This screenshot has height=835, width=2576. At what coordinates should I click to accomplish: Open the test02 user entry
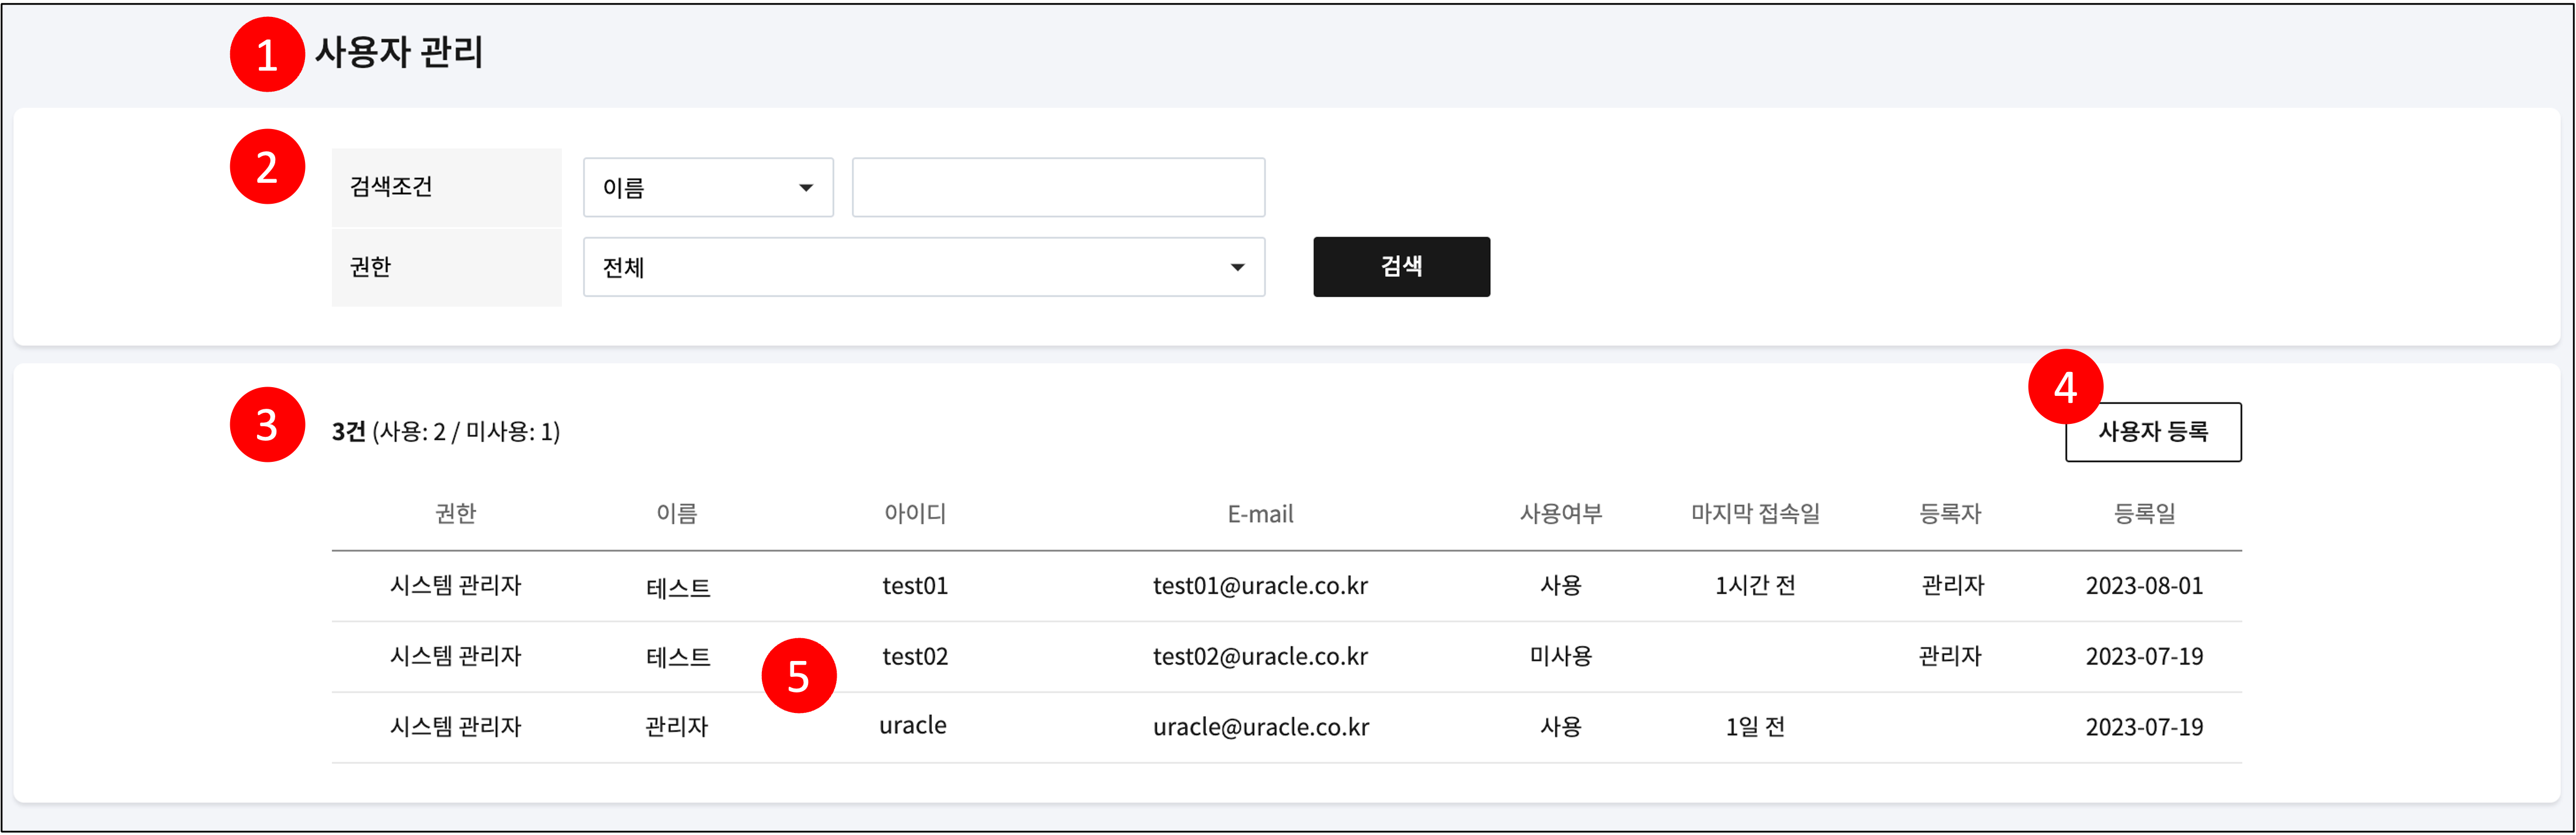[914, 657]
